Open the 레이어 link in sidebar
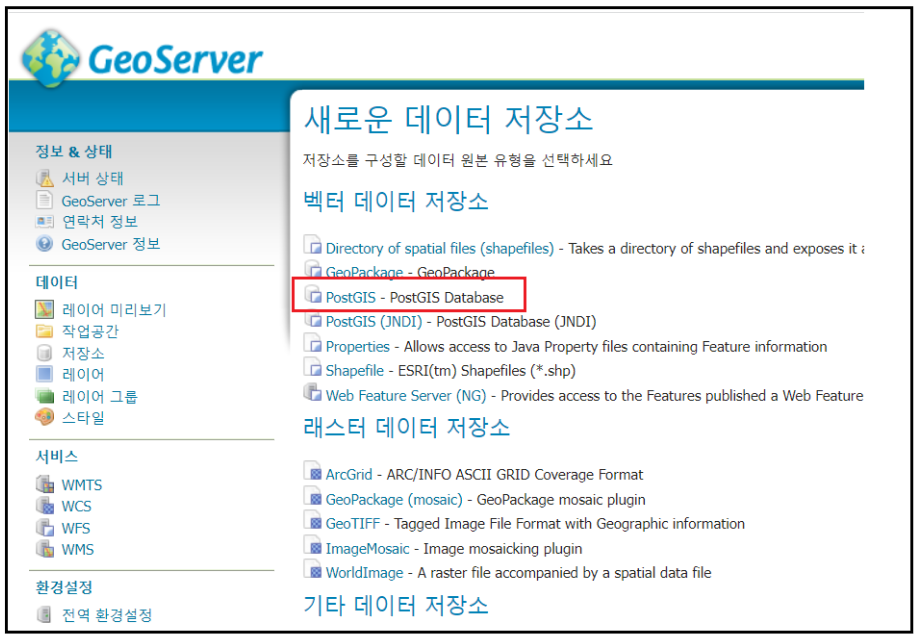This screenshot has width=917, height=638. pos(83,375)
